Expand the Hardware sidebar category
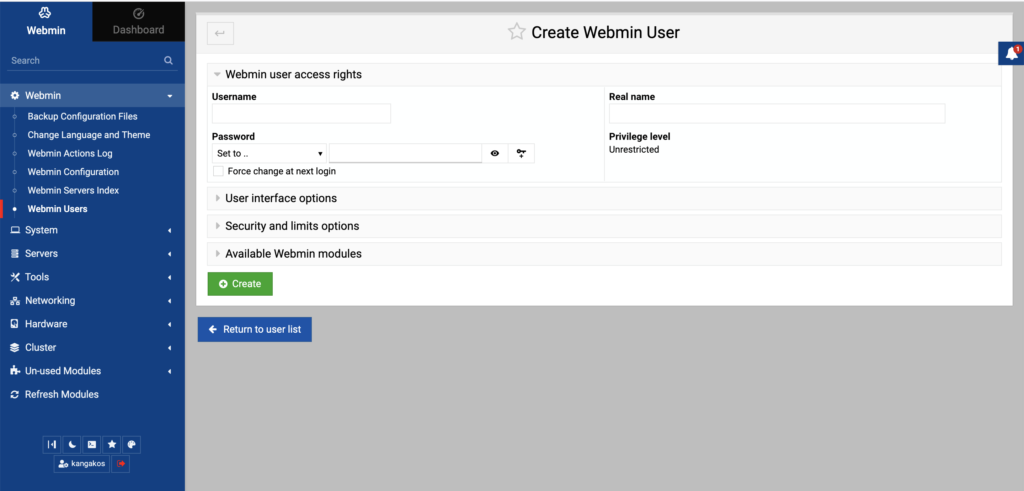The width and height of the screenshot is (1024, 491). tap(92, 324)
